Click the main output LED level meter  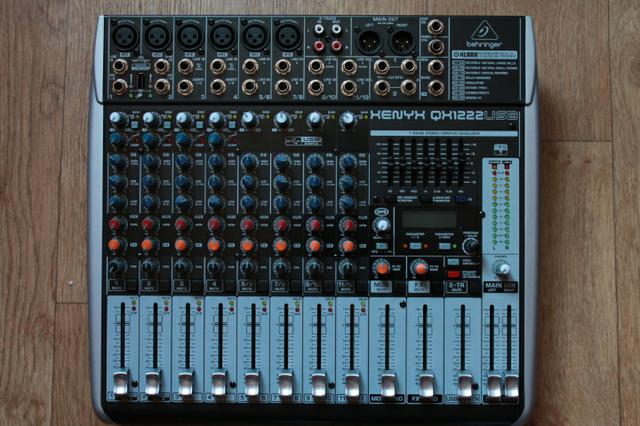tap(501, 208)
